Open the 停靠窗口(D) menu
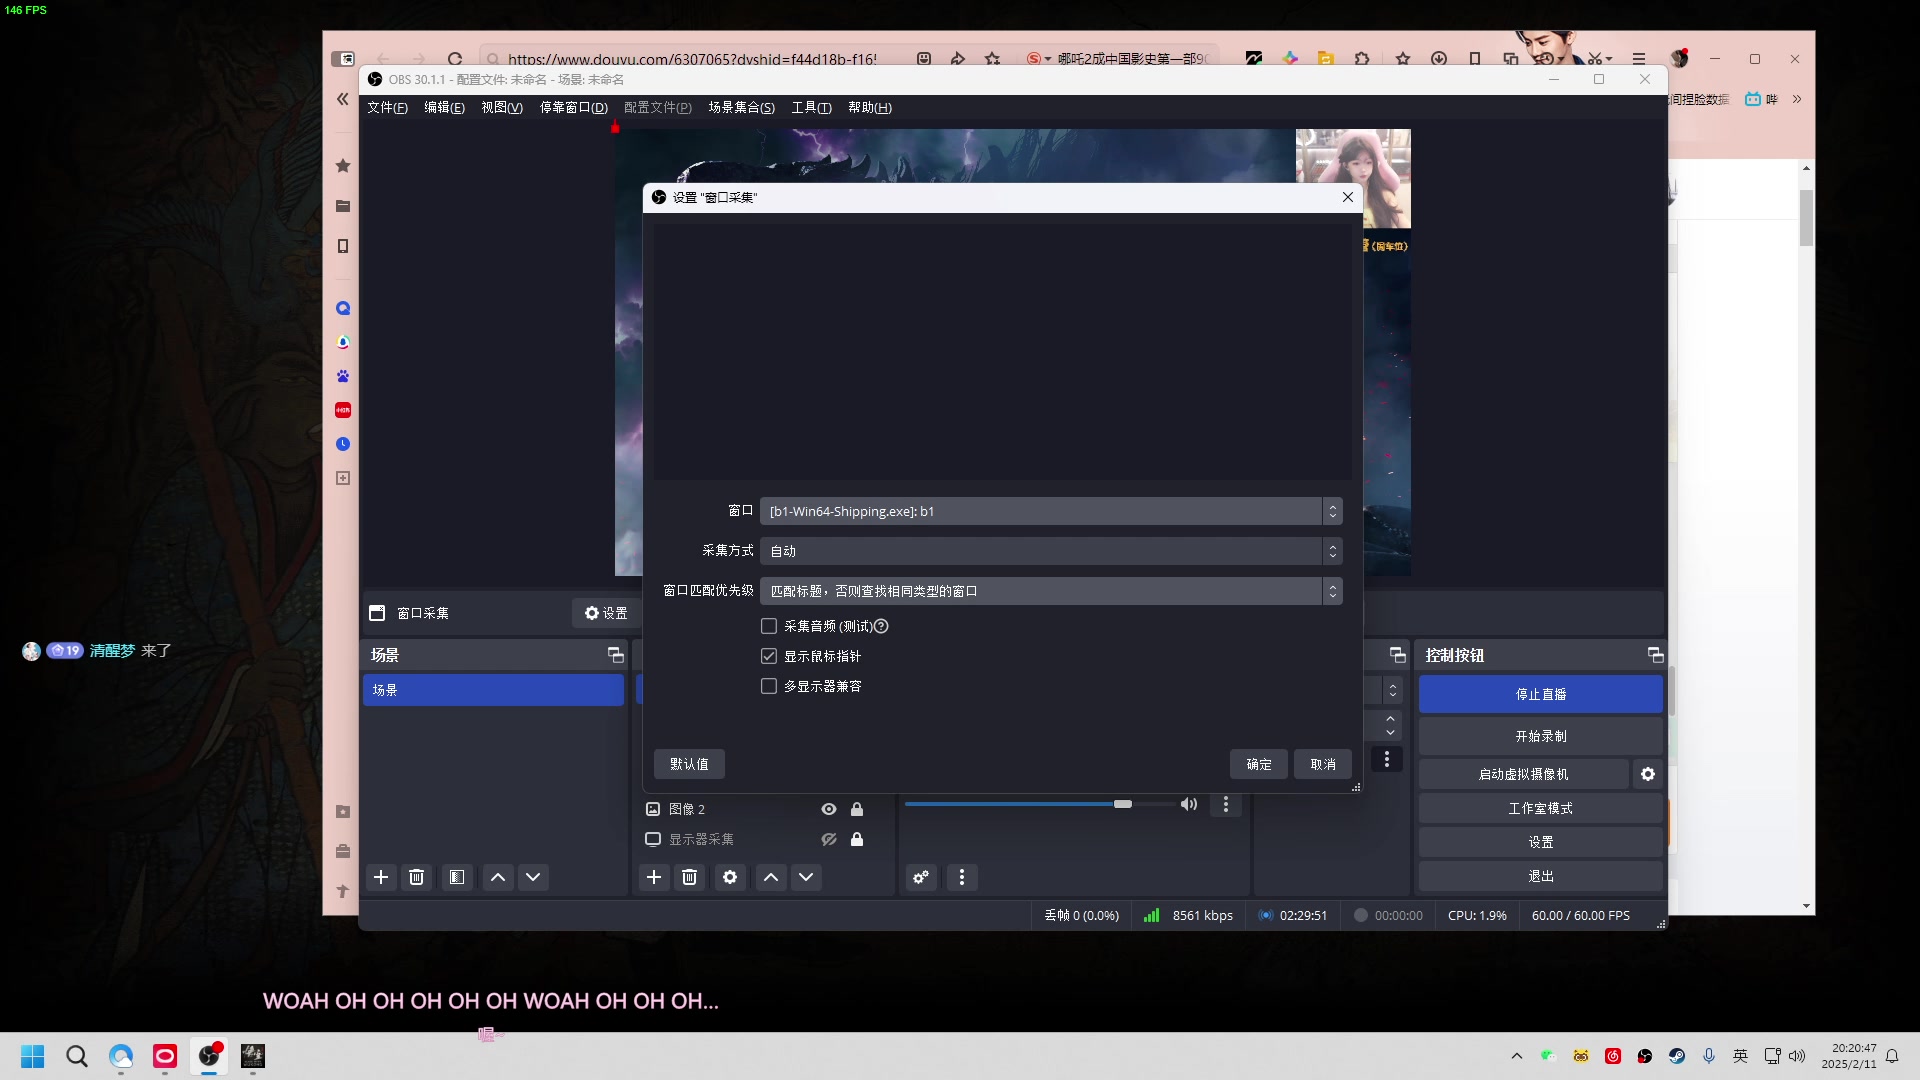The width and height of the screenshot is (1920, 1080). click(x=574, y=107)
